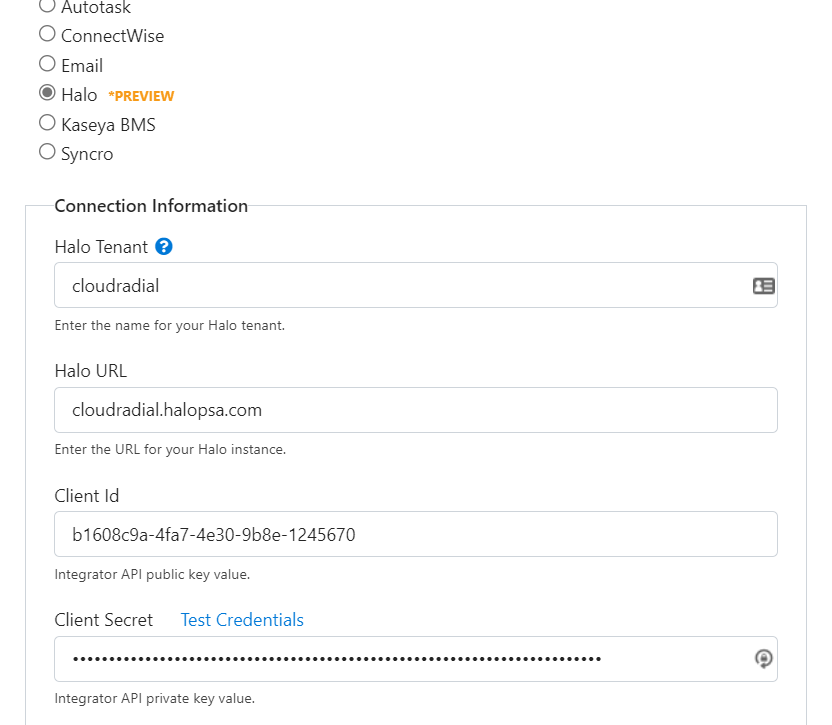Click the Connection Information heading
This screenshot has height=725, width=832.
(x=151, y=206)
